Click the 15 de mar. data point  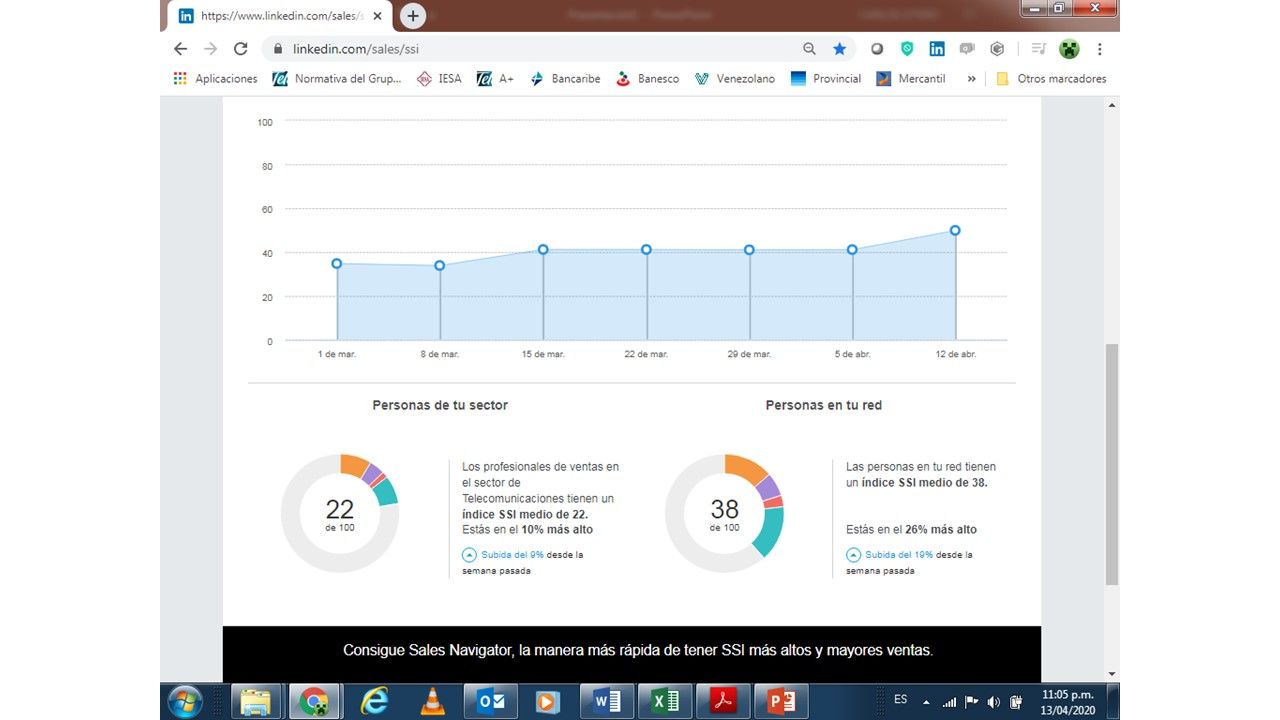coord(543,250)
